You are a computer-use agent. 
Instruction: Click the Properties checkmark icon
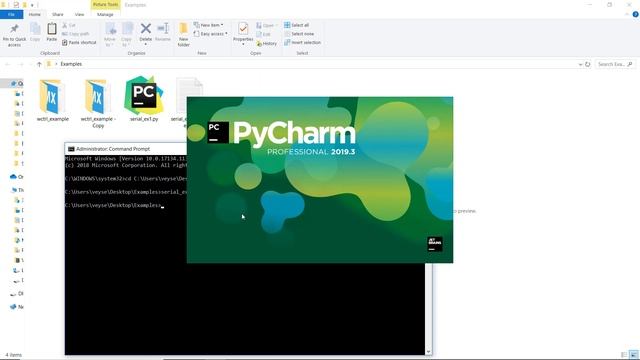click(x=243, y=29)
